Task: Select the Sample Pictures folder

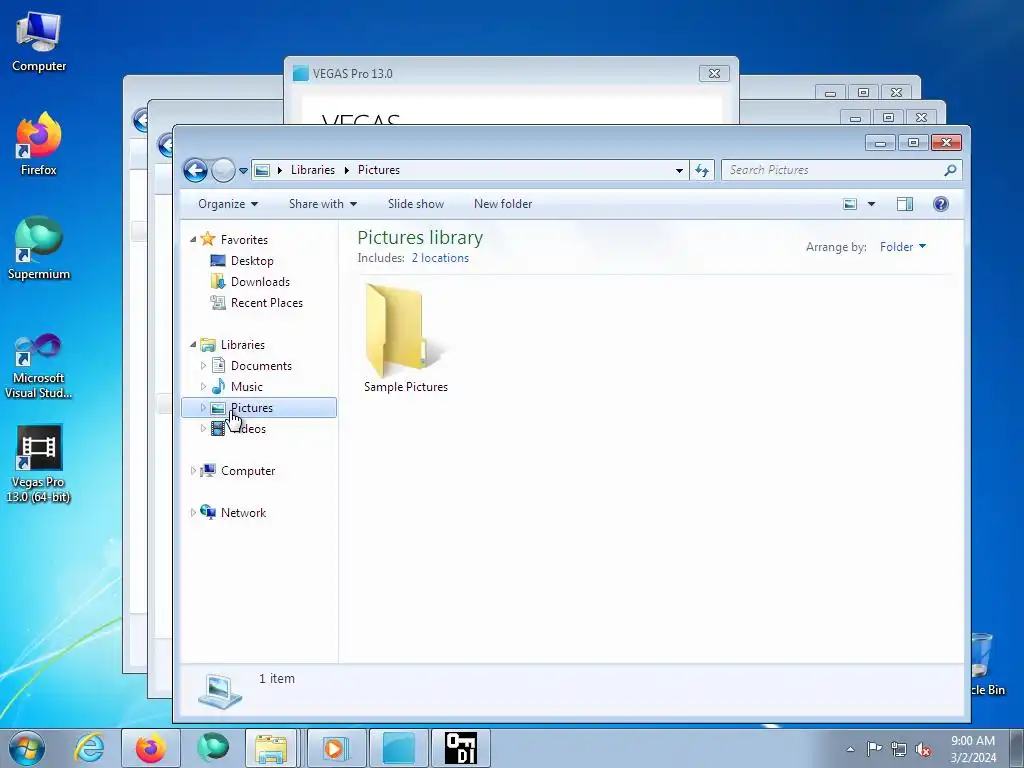Action: tap(406, 338)
